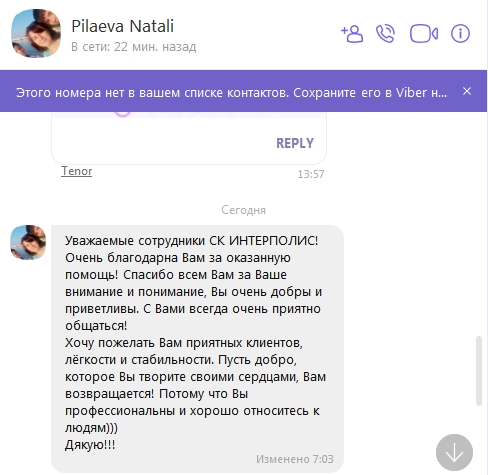Viewport: 488px width, 475px height.
Task: Open chat info with the info icon
Action: tap(460, 34)
